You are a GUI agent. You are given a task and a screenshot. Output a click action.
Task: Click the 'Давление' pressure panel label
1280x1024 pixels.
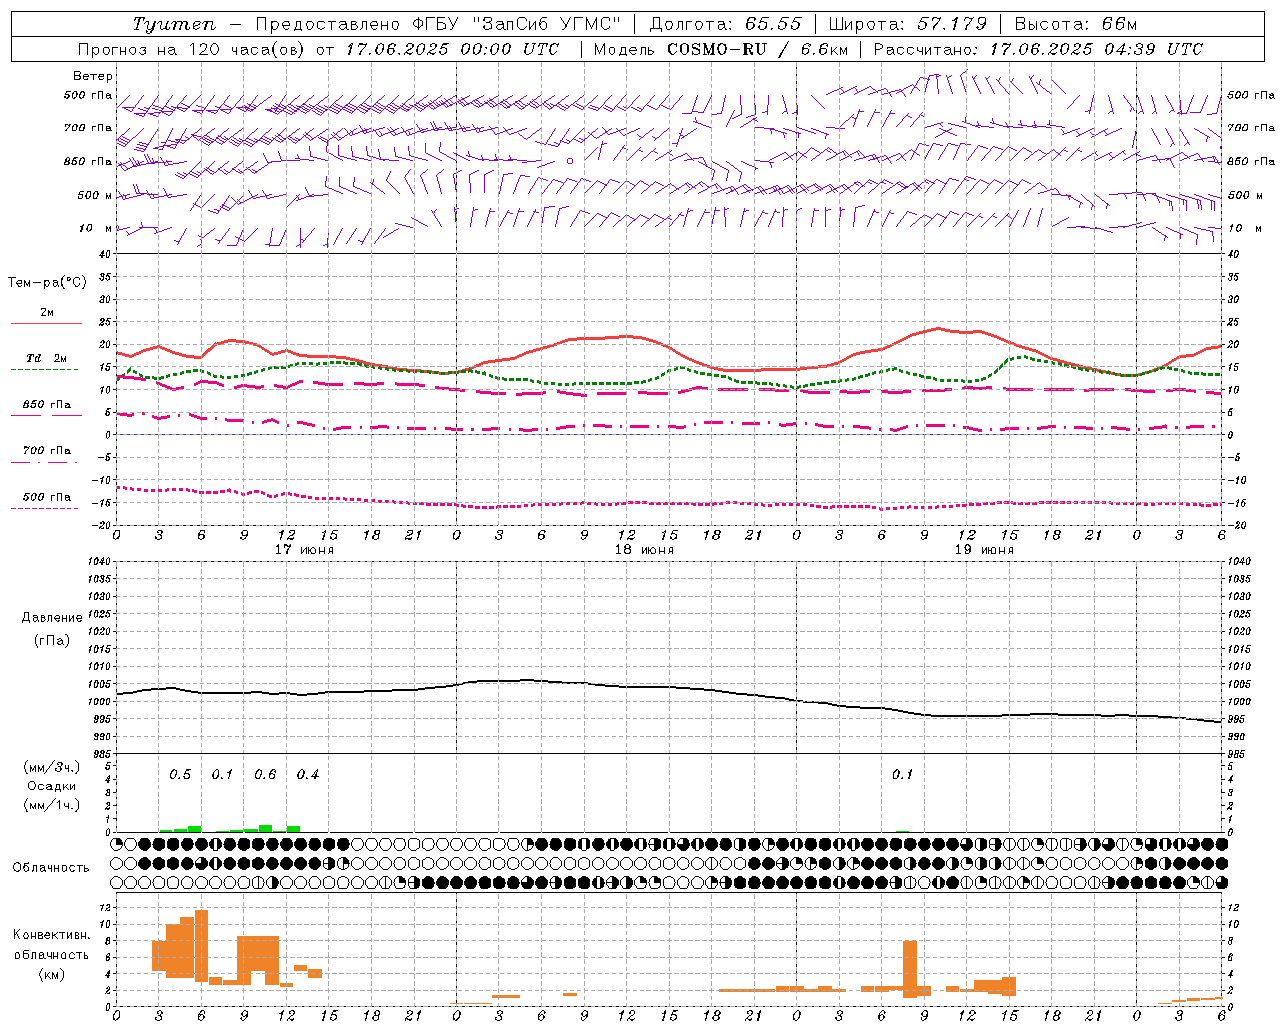(x=52, y=618)
